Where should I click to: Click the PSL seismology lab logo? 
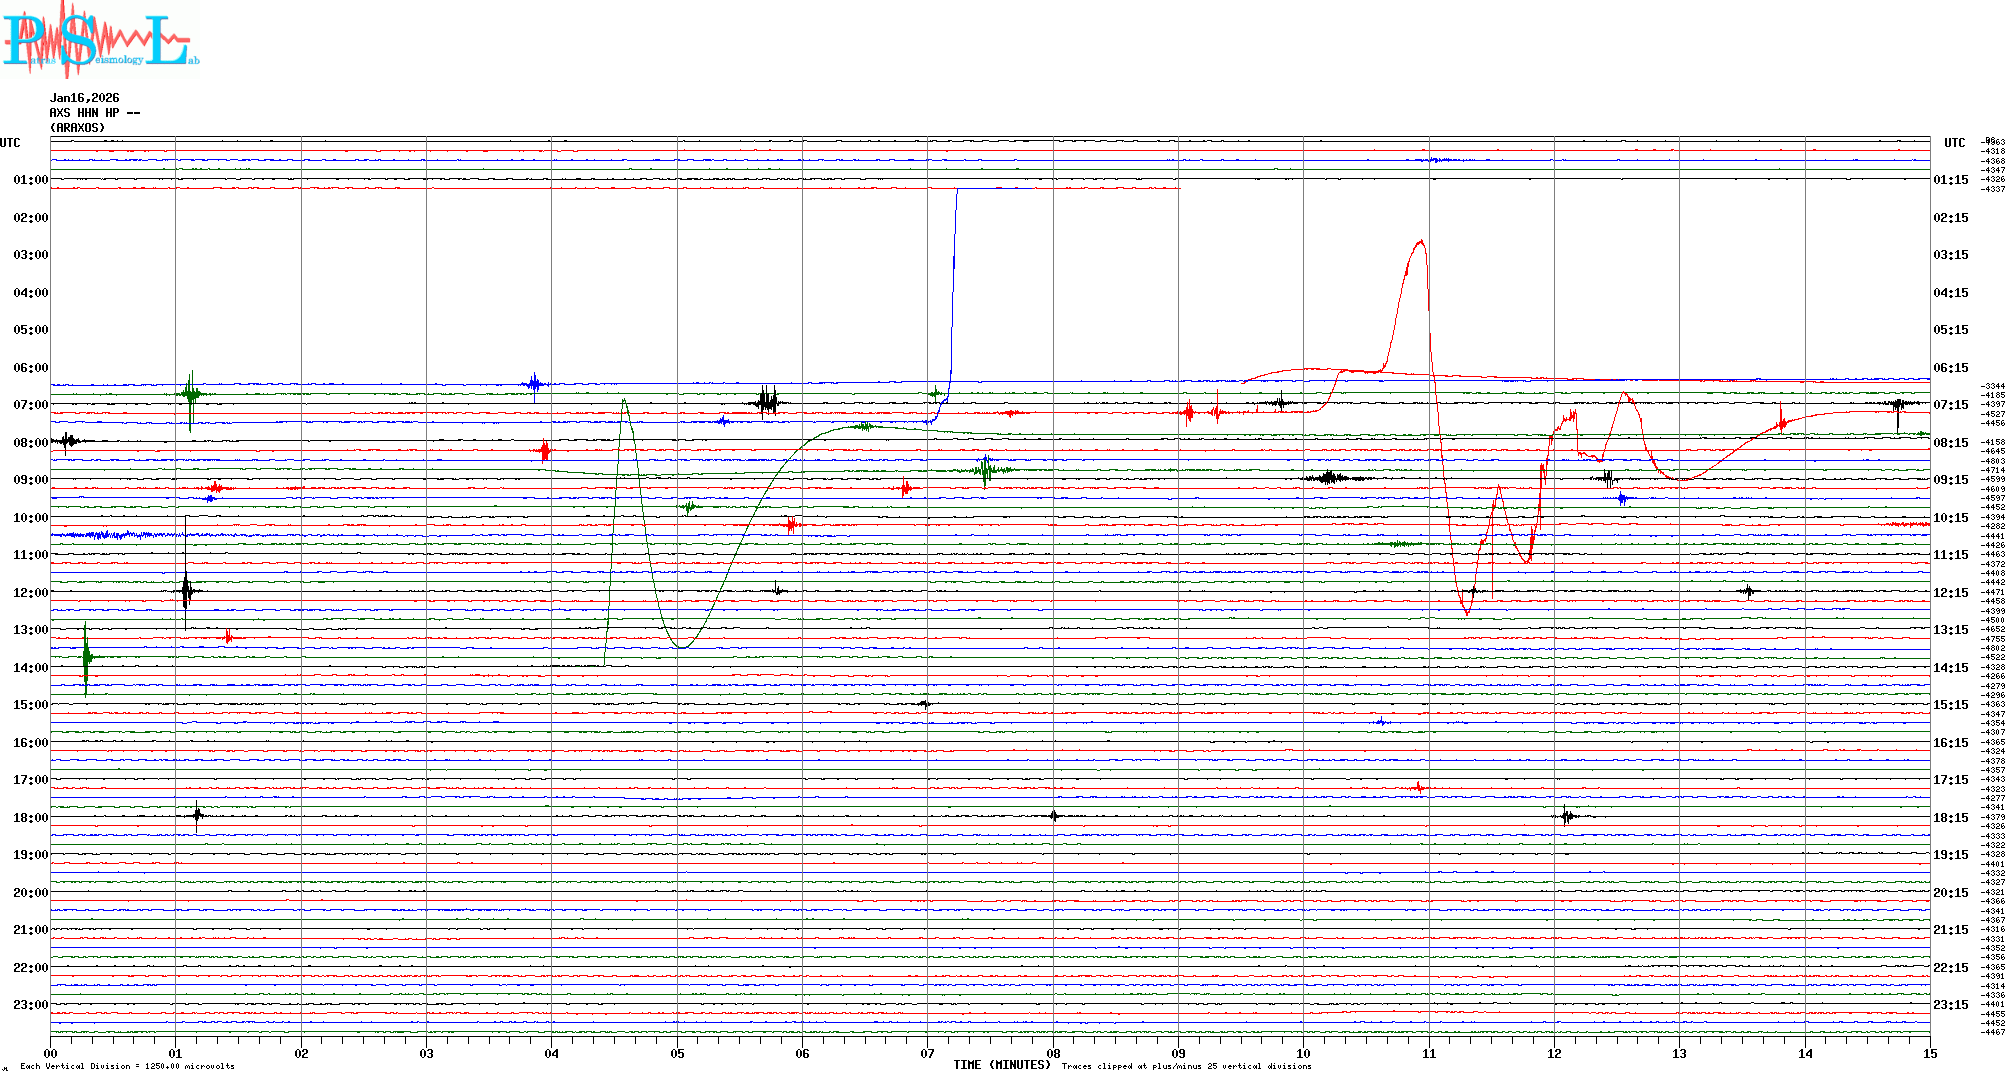click(100, 40)
